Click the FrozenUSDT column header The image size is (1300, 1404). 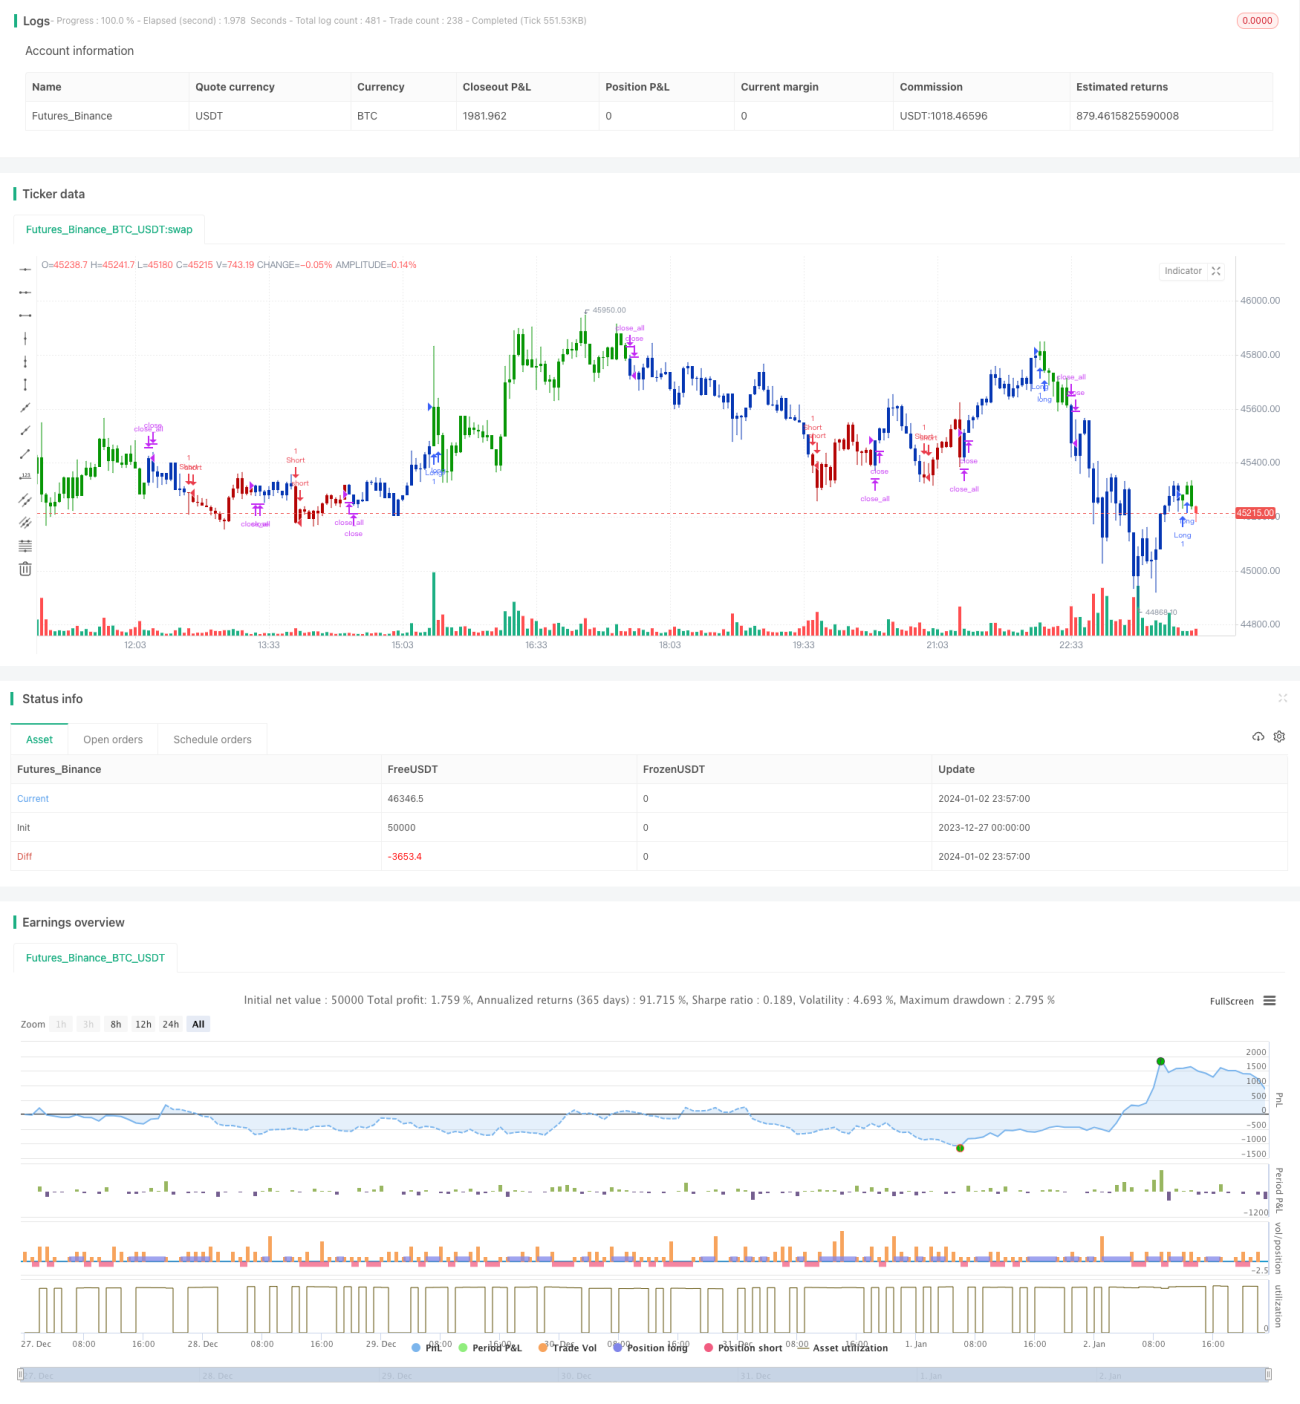(x=673, y=770)
